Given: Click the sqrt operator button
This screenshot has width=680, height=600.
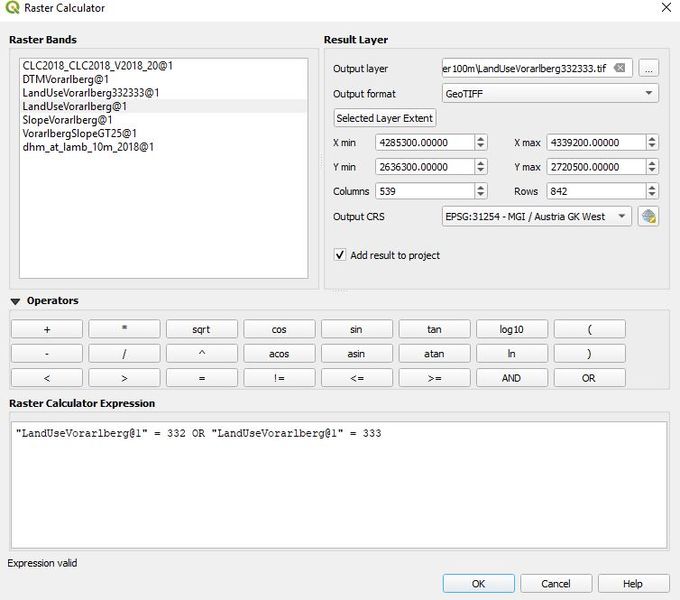Looking at the screenshot, I should tap(202, 329).
